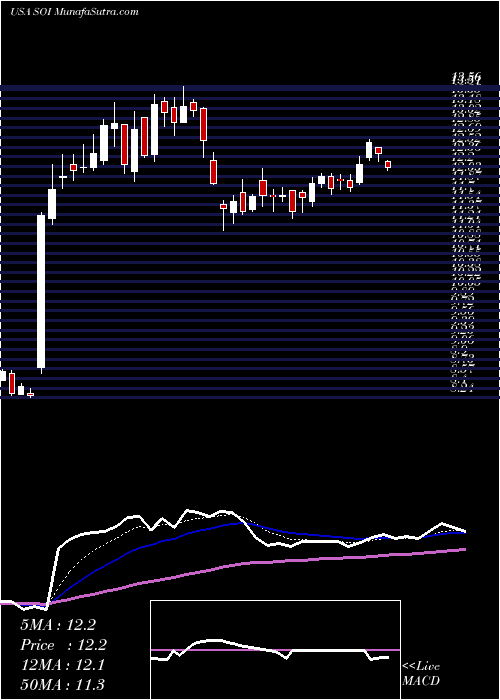This screenshot has height=700, width=500.
Task: Click the 50MA : 11.3 label
Action: coord(62,685)
